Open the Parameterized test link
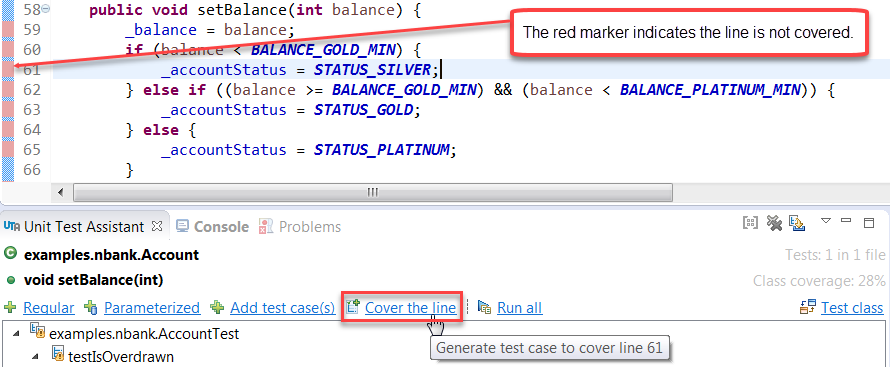 click(152, 308)
